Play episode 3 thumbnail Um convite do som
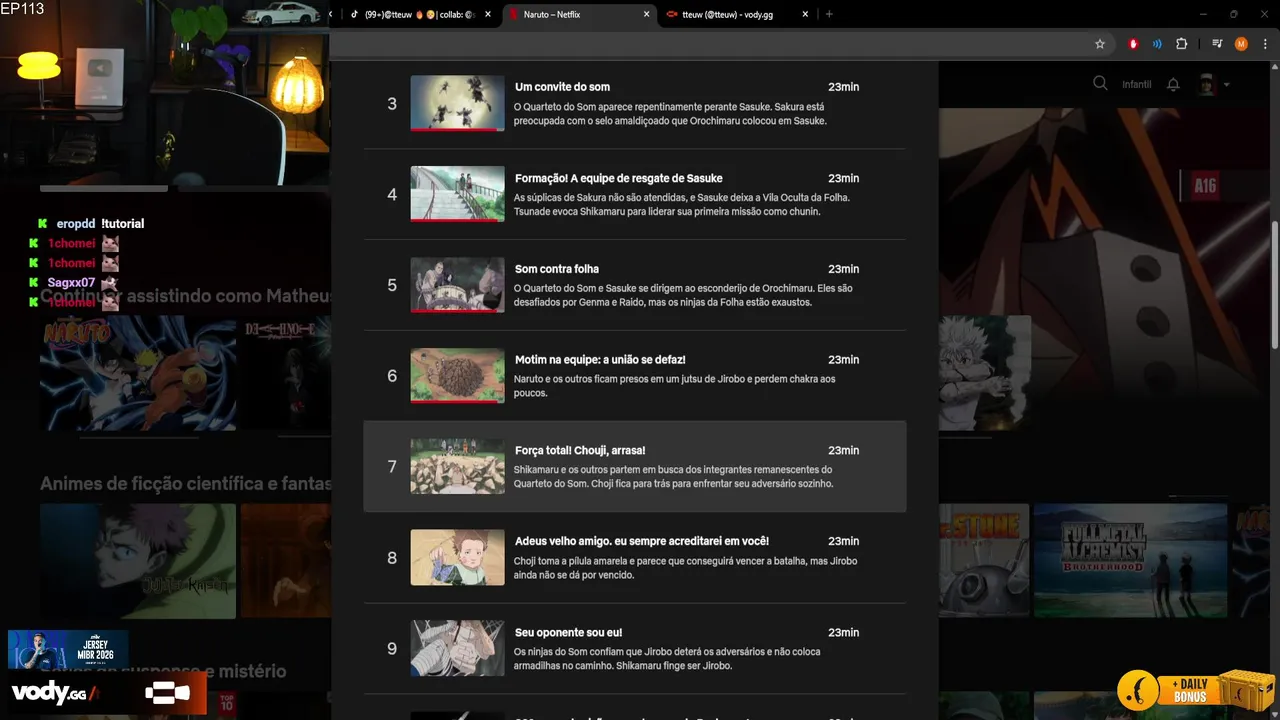Image resolution: width=1280 pixels, height=720 pixels. point(457,103)
